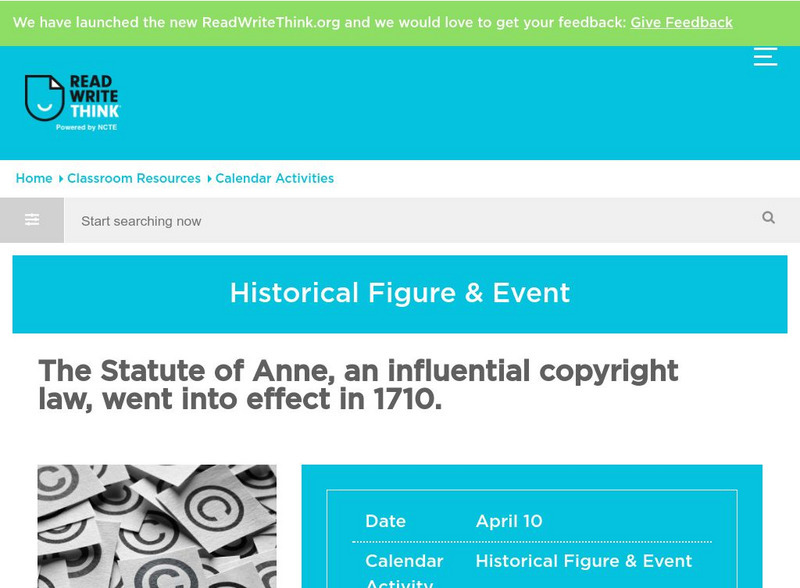
Task: Click the Statute of Anne headline
Action: pyautogui.click(x=358, y=385)
